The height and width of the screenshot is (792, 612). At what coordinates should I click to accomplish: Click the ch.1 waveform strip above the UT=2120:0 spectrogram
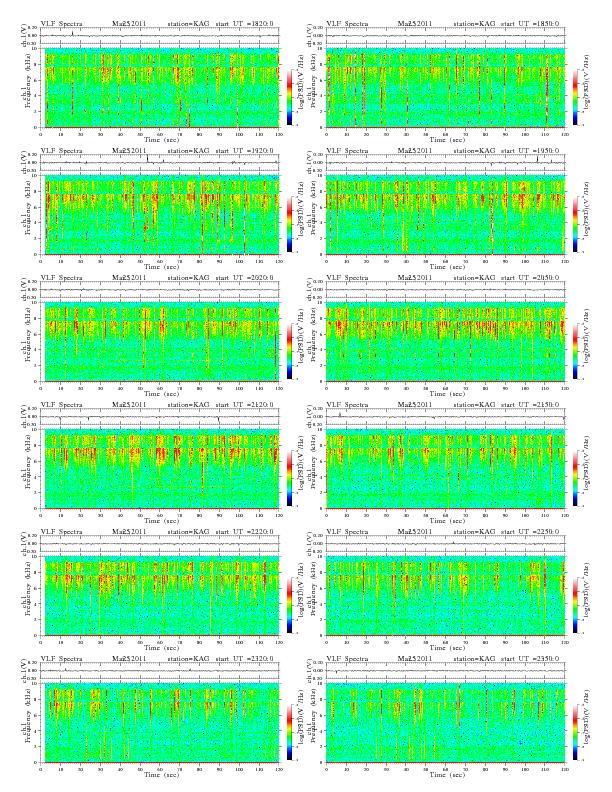coord(160,417)
